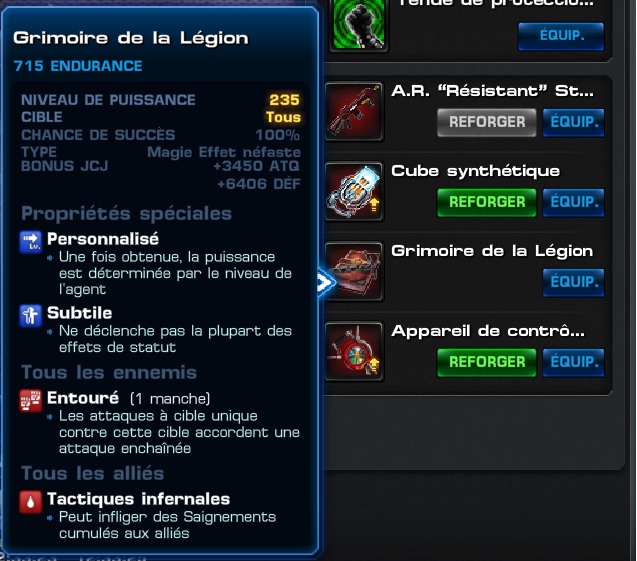Equip the Appareil de contrôle
The width and height of the screenshot is (637, 561).
[x=573, y=362]
